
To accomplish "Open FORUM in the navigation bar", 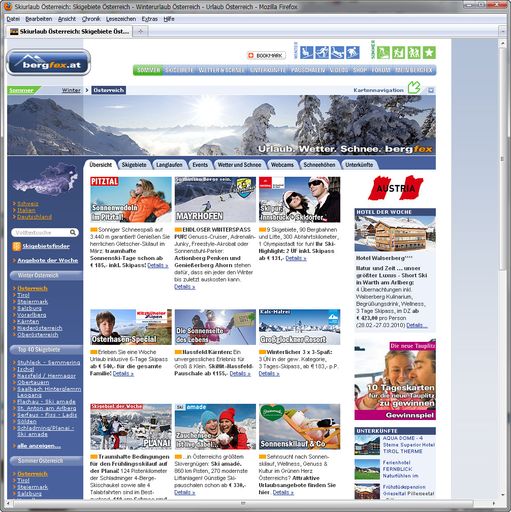I will tap(381, 70).
